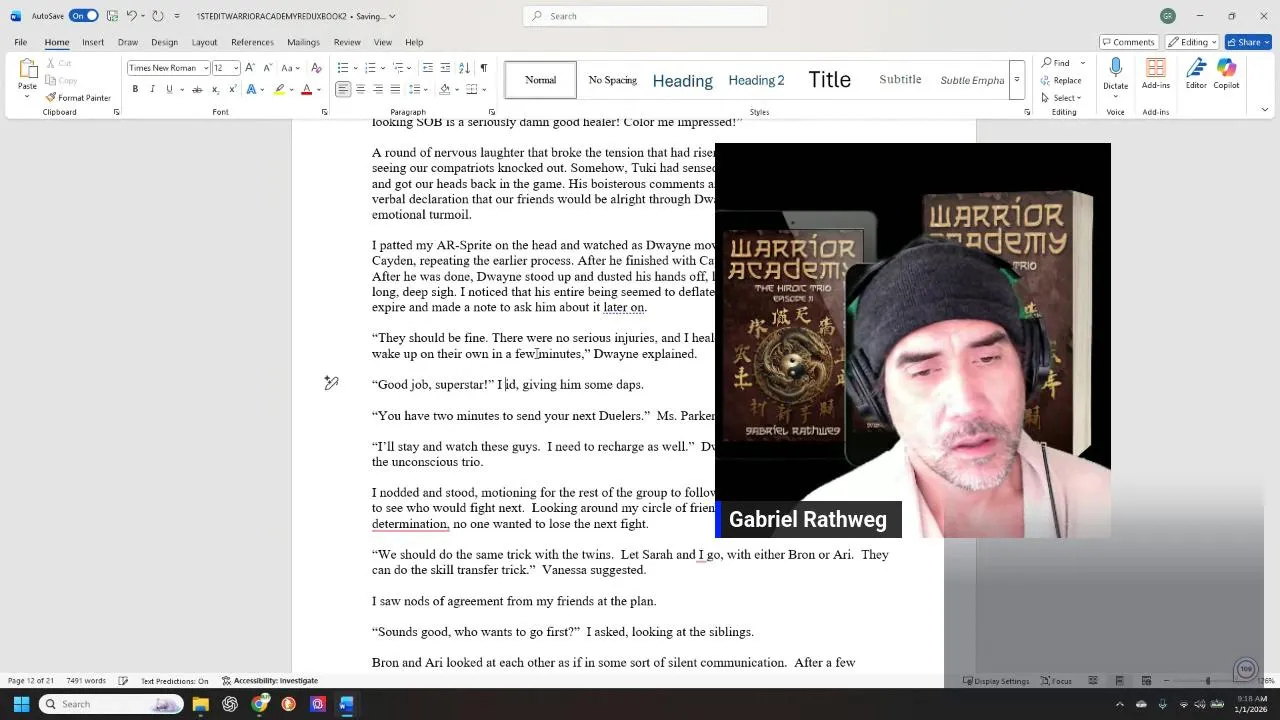Click the Share button
1280x720 pixels.
click(1247, 42)
